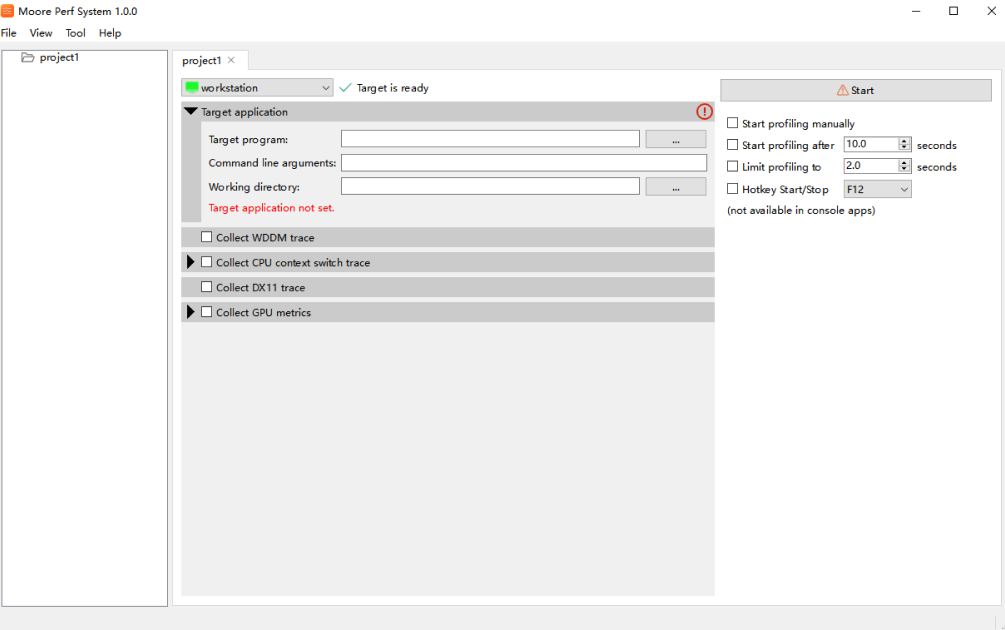The image size is (1005, 630).
Task: Collapse the Target application section
Action: pyautogui.click(x=191, y=112)
